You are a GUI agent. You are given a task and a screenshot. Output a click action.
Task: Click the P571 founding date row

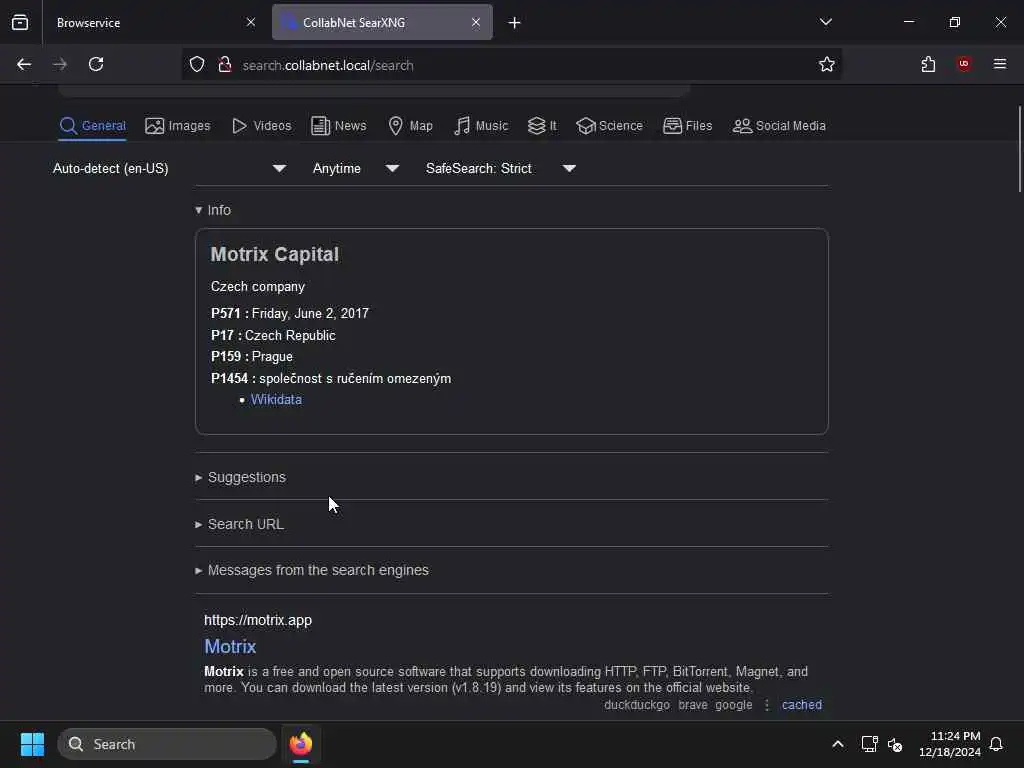290,313
